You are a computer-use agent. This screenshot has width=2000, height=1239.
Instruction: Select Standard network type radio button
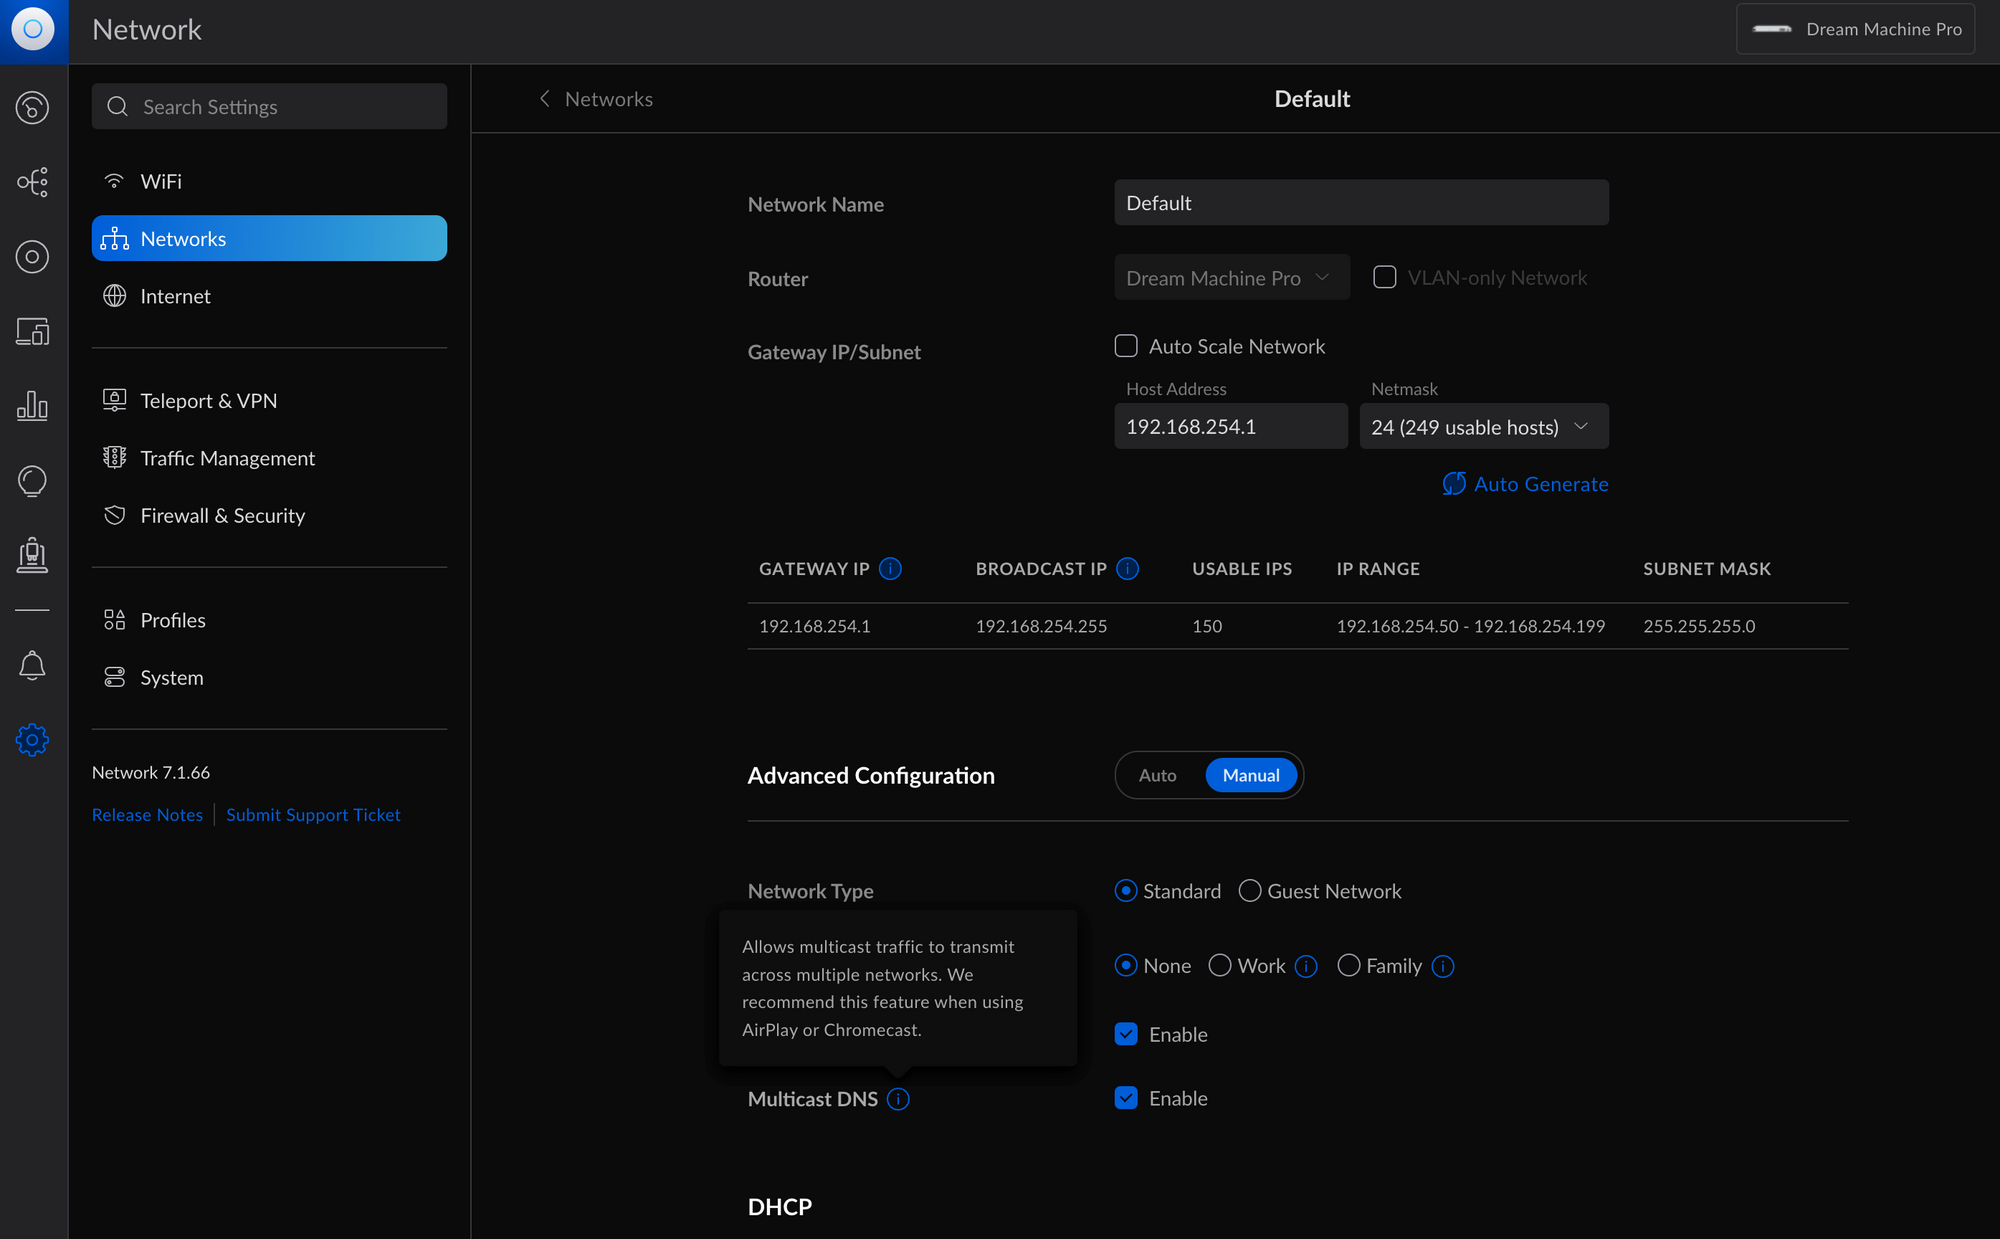[x=1127, y=890]
